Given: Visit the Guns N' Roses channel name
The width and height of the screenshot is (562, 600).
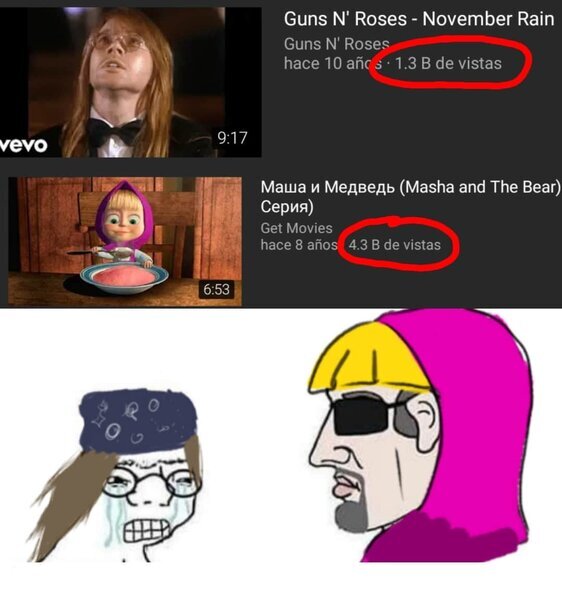Looking at the screenshot, I should 337,44.
